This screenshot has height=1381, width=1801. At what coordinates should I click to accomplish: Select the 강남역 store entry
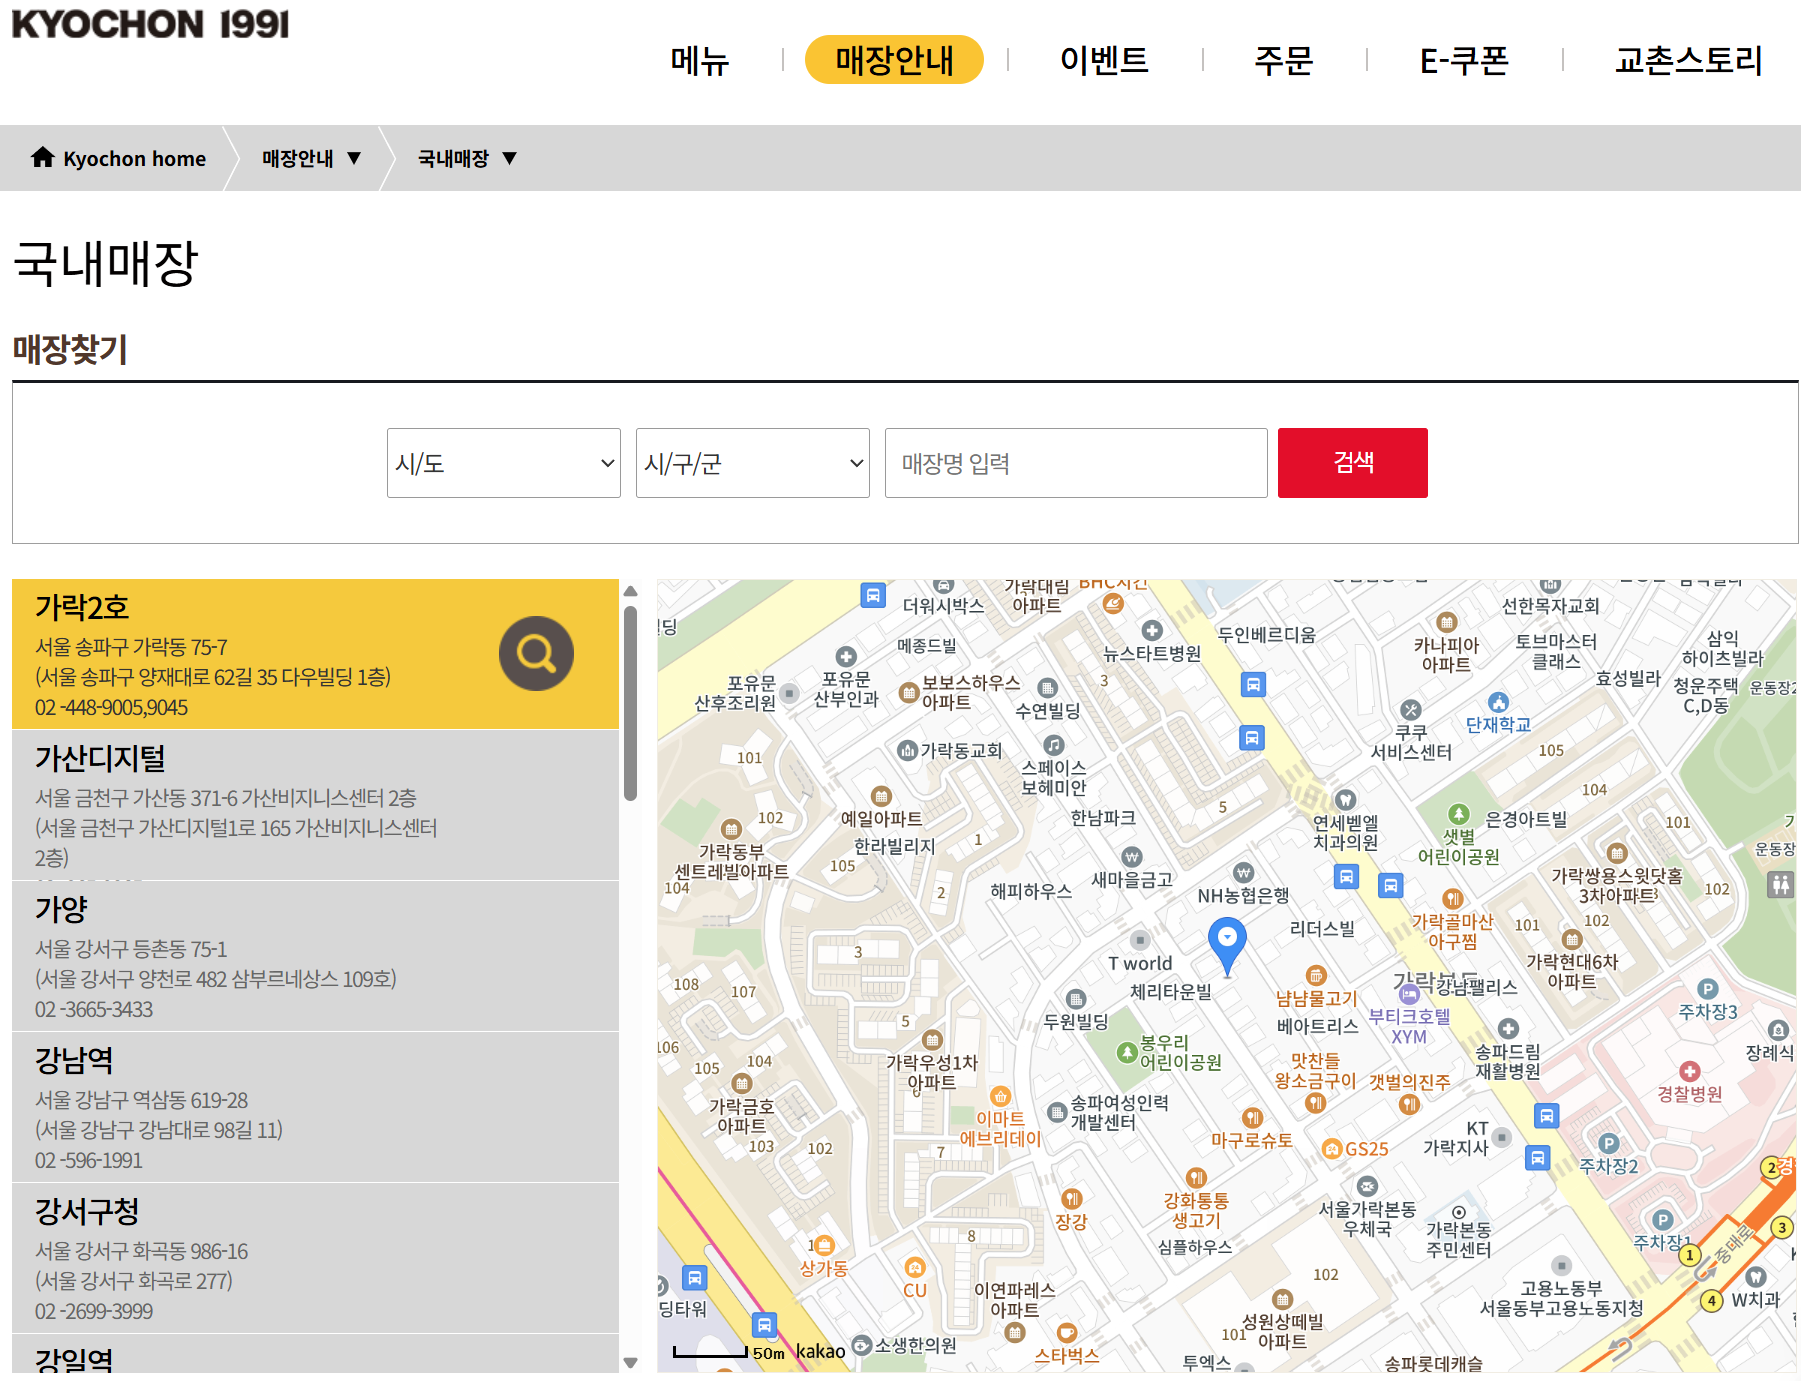tap(315, 1107)
